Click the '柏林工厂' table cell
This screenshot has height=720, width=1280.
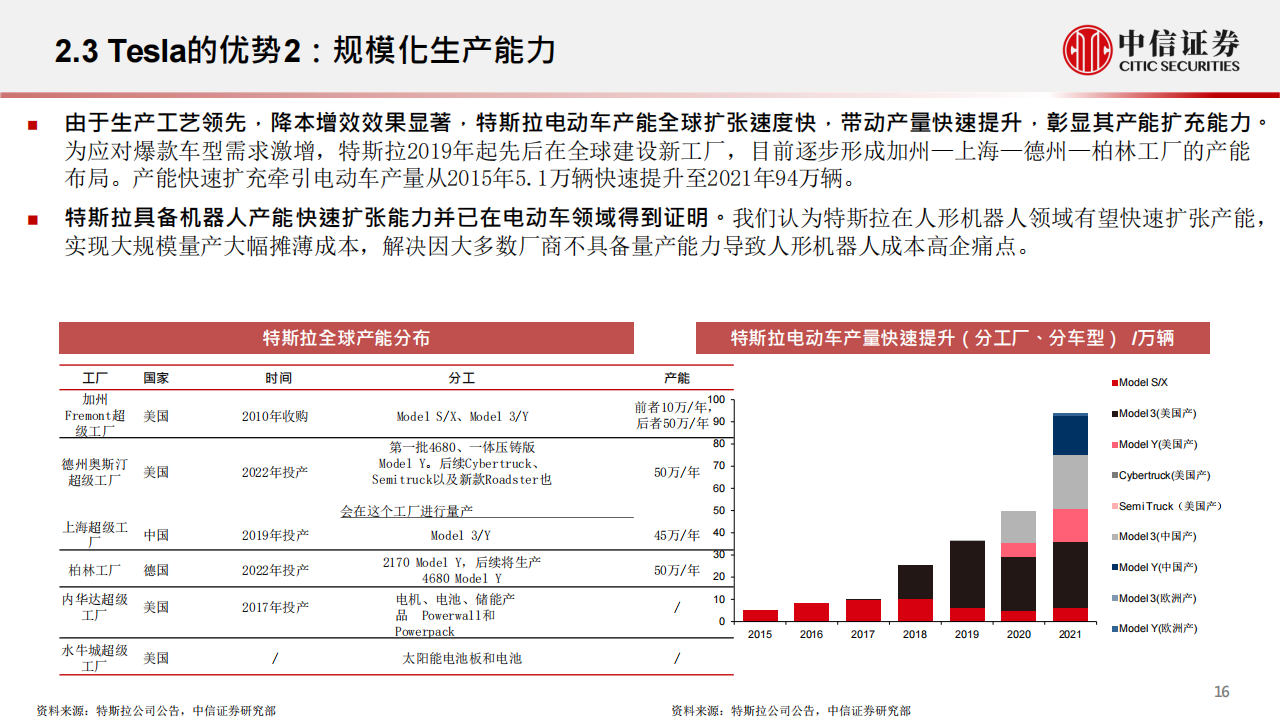95,570
